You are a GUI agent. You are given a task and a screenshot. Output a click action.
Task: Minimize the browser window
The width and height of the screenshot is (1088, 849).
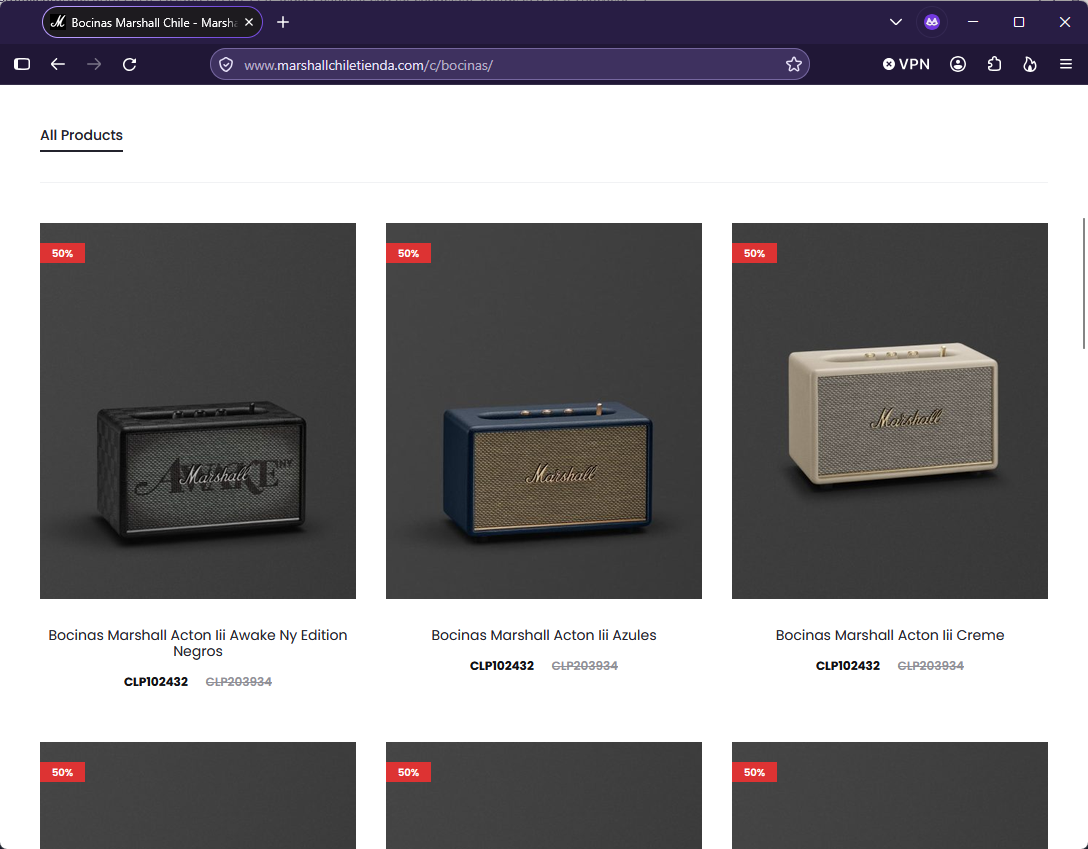pos(973,22)
